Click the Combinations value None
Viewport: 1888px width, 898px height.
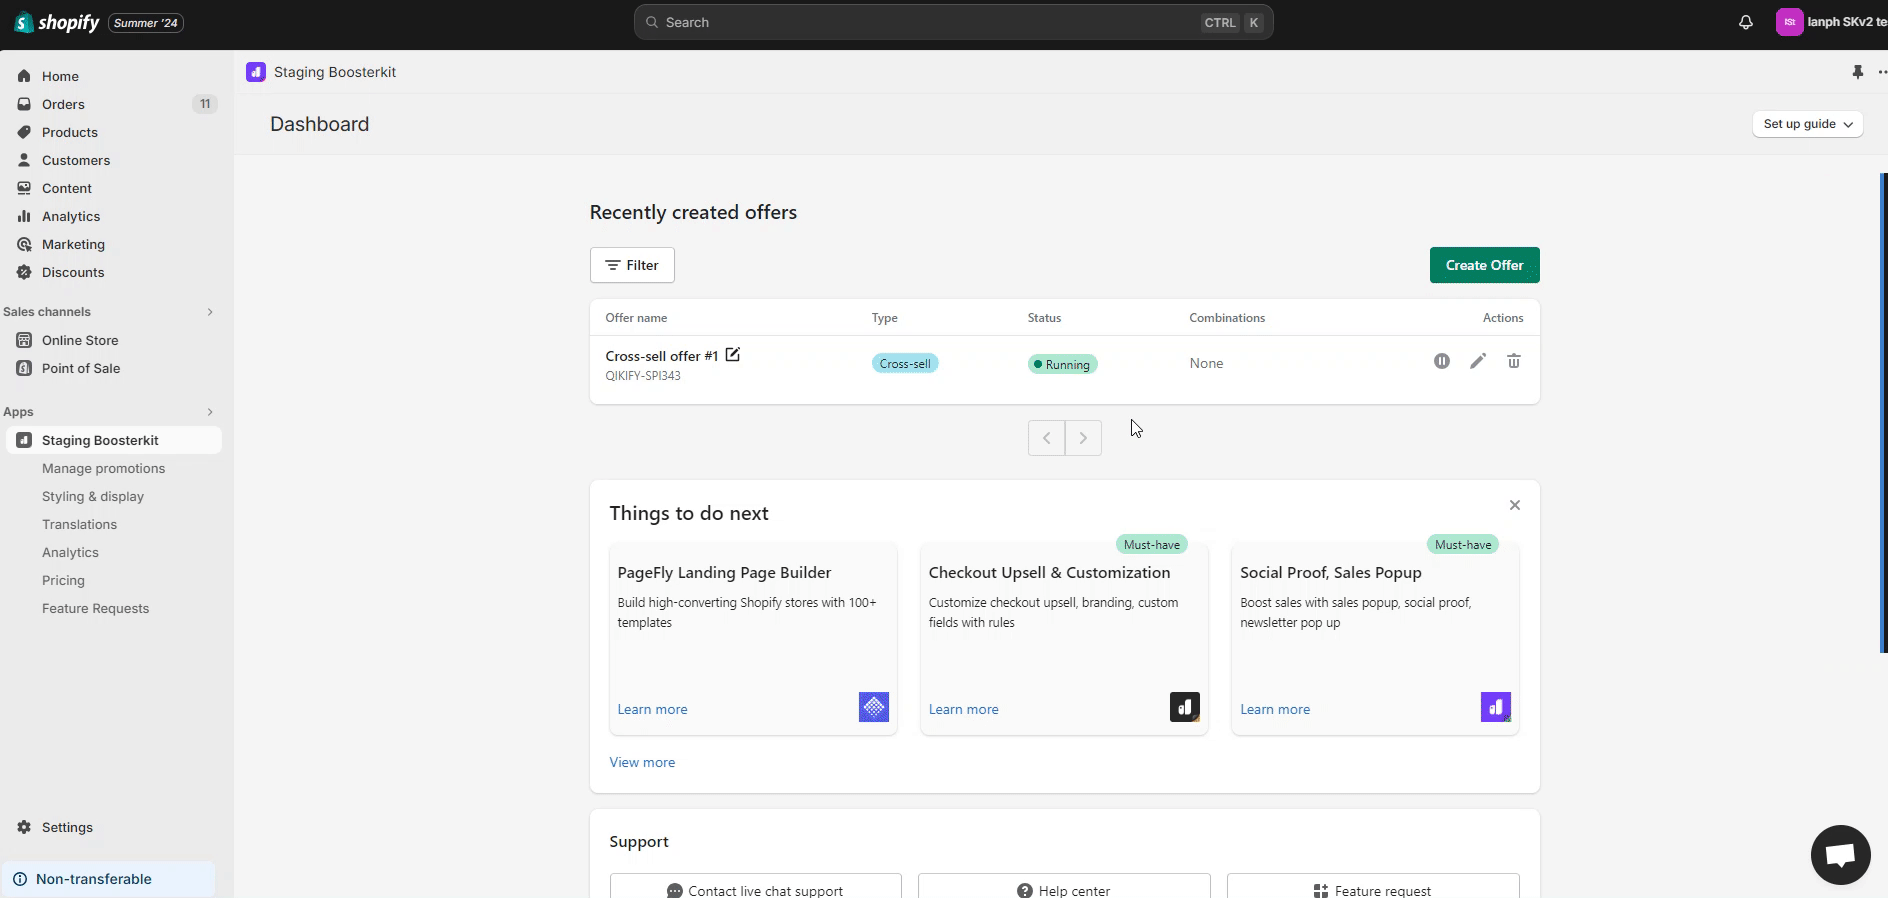[1206, 363]
